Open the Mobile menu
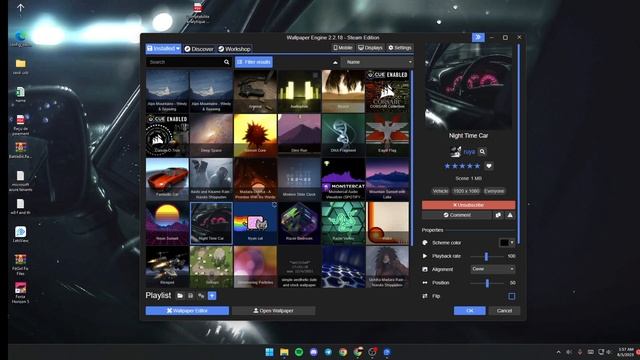Screen dimensions: 640x360 click(x=342, y=48)
